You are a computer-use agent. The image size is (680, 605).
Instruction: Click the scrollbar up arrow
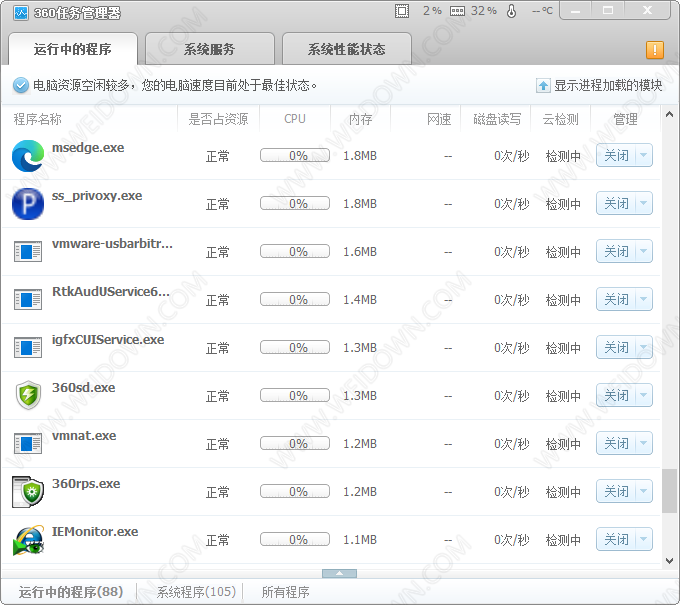coord(669,114)
